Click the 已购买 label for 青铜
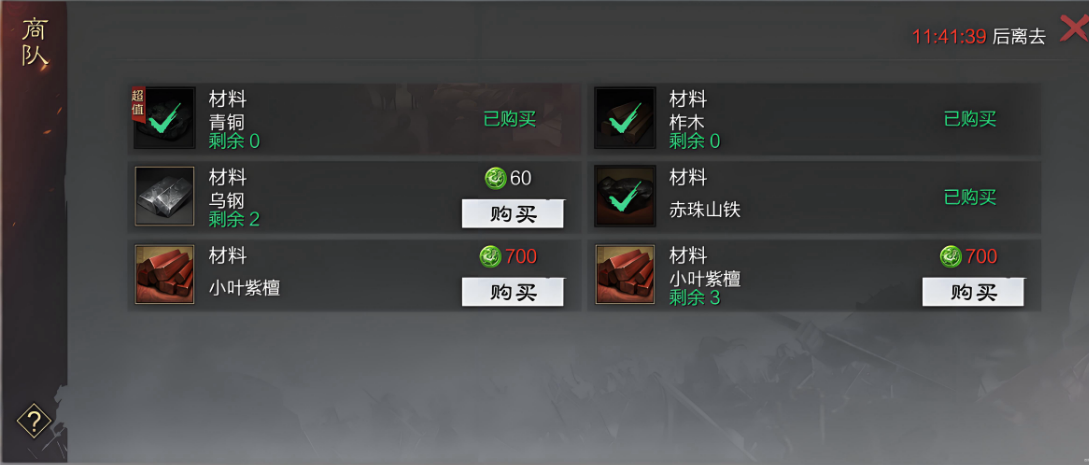 coord(510,119)
